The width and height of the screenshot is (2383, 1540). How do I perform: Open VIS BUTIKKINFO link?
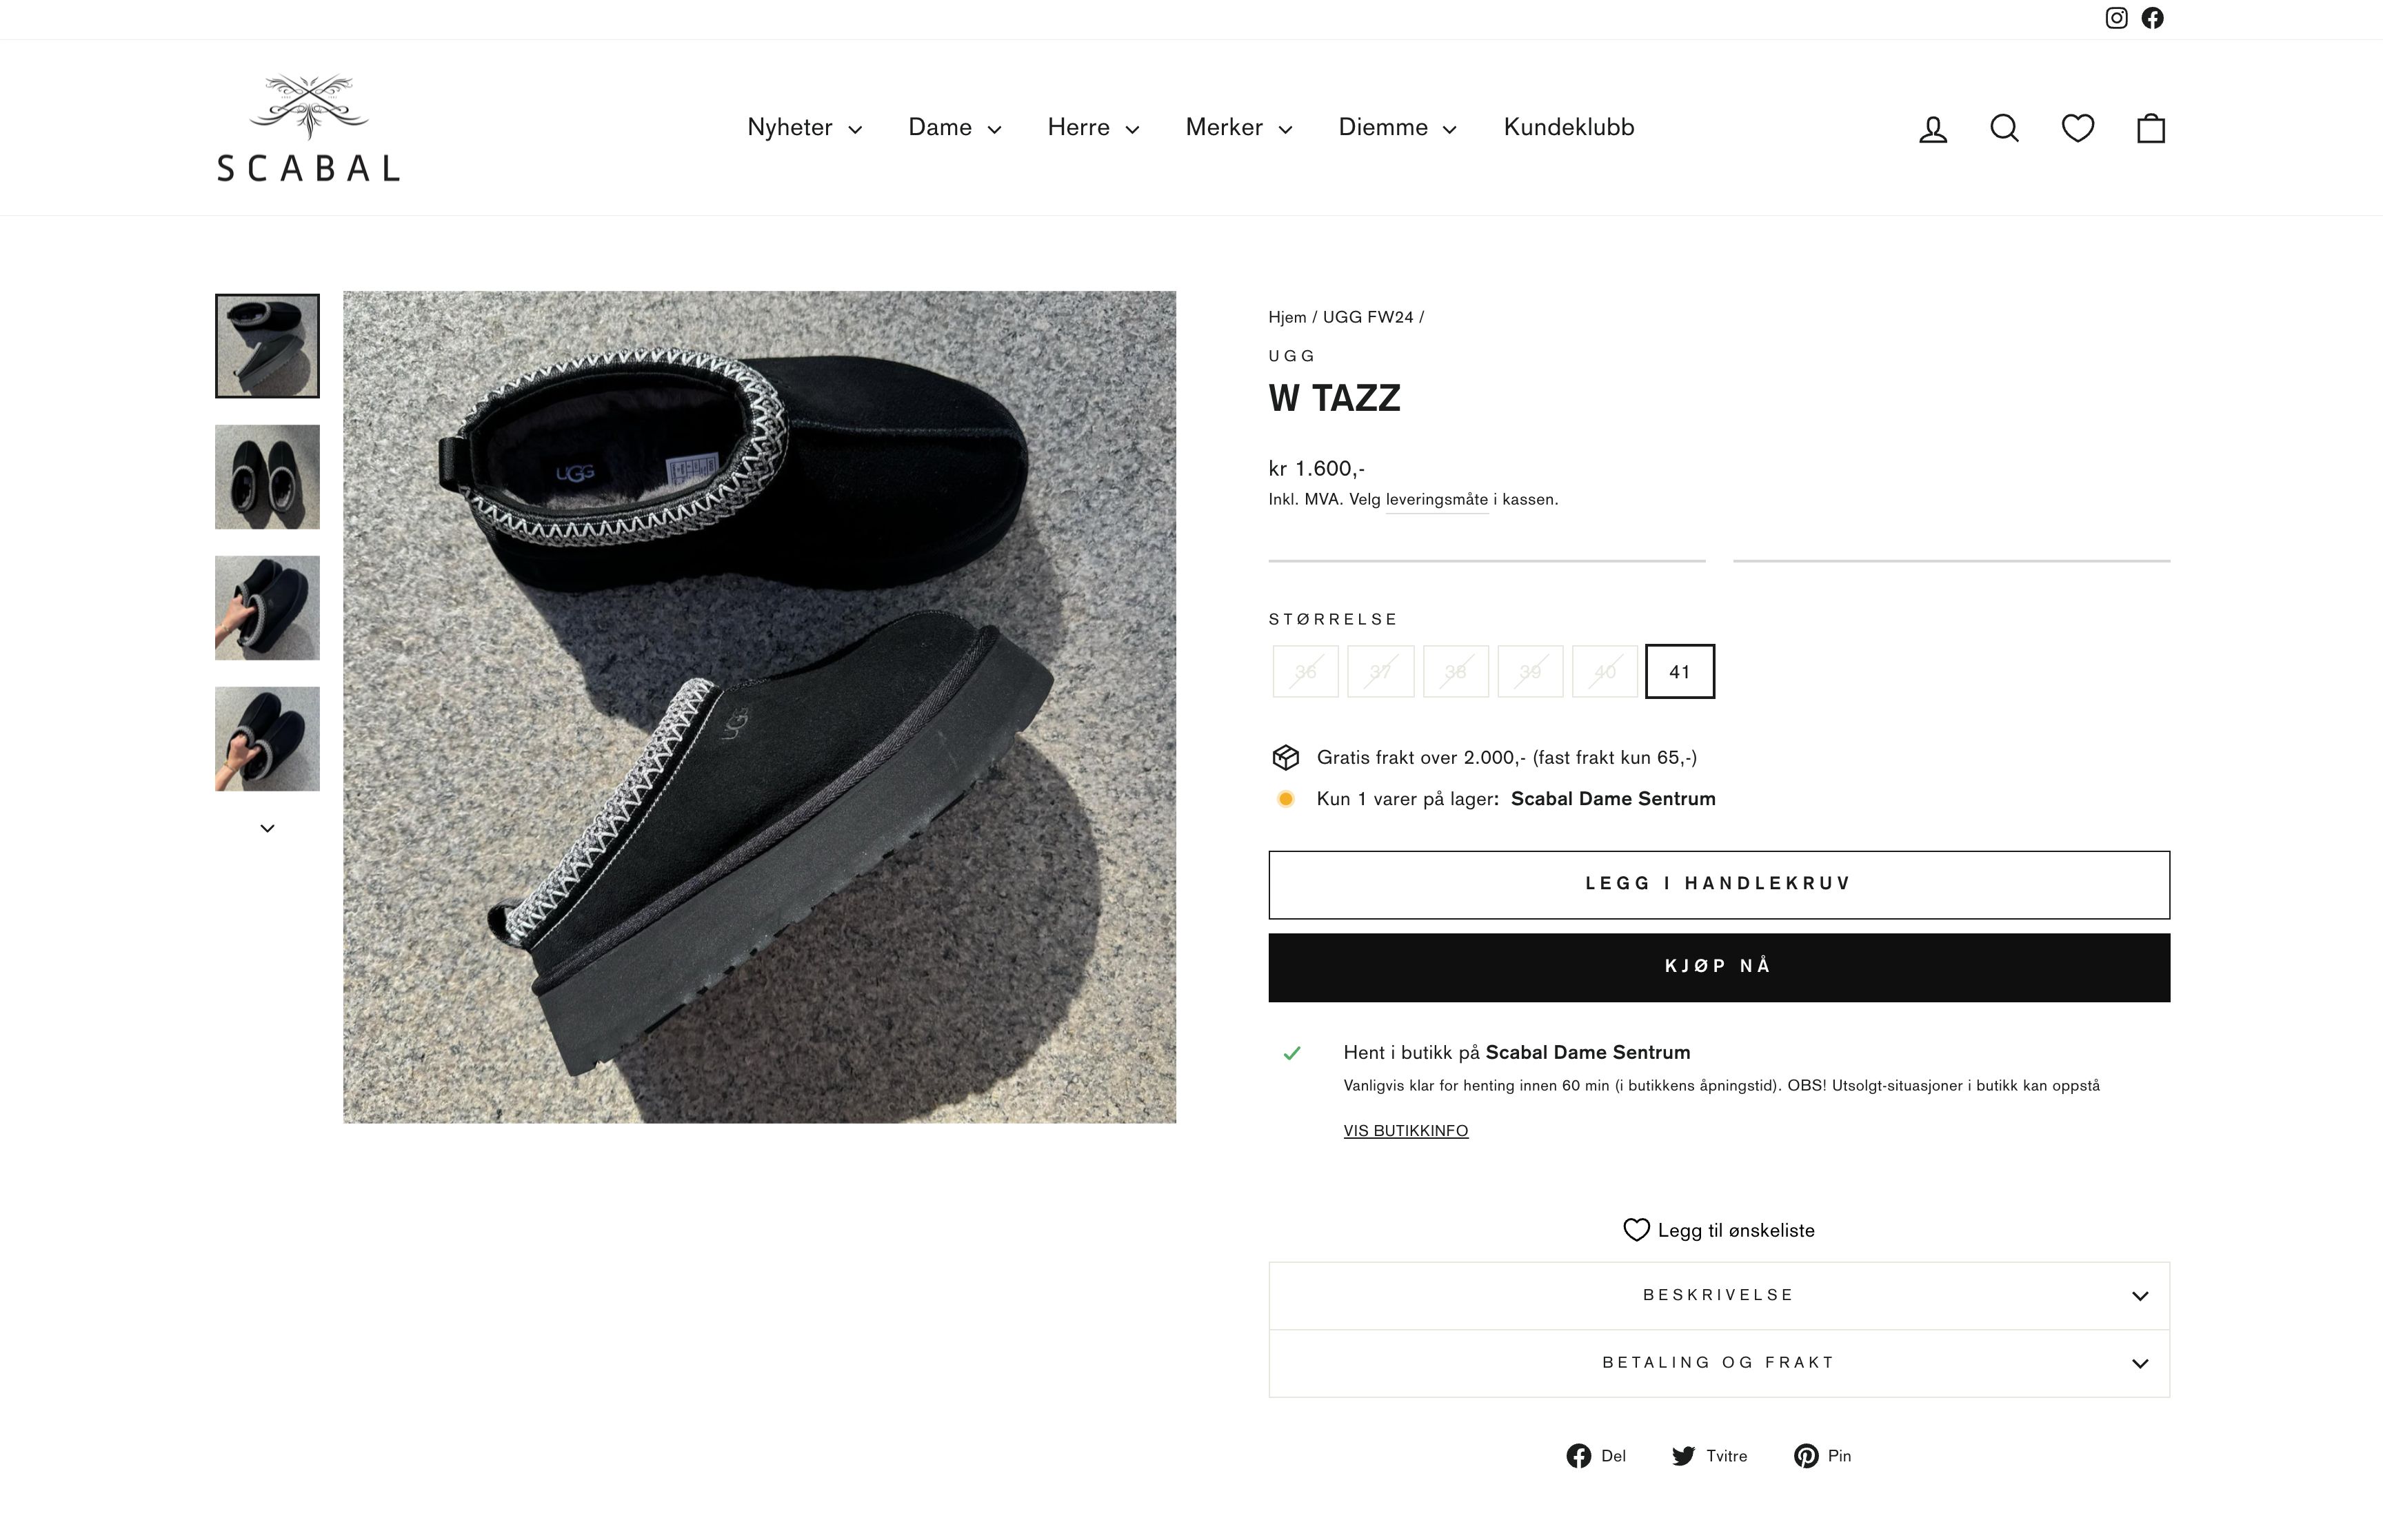[1405, 1130]
